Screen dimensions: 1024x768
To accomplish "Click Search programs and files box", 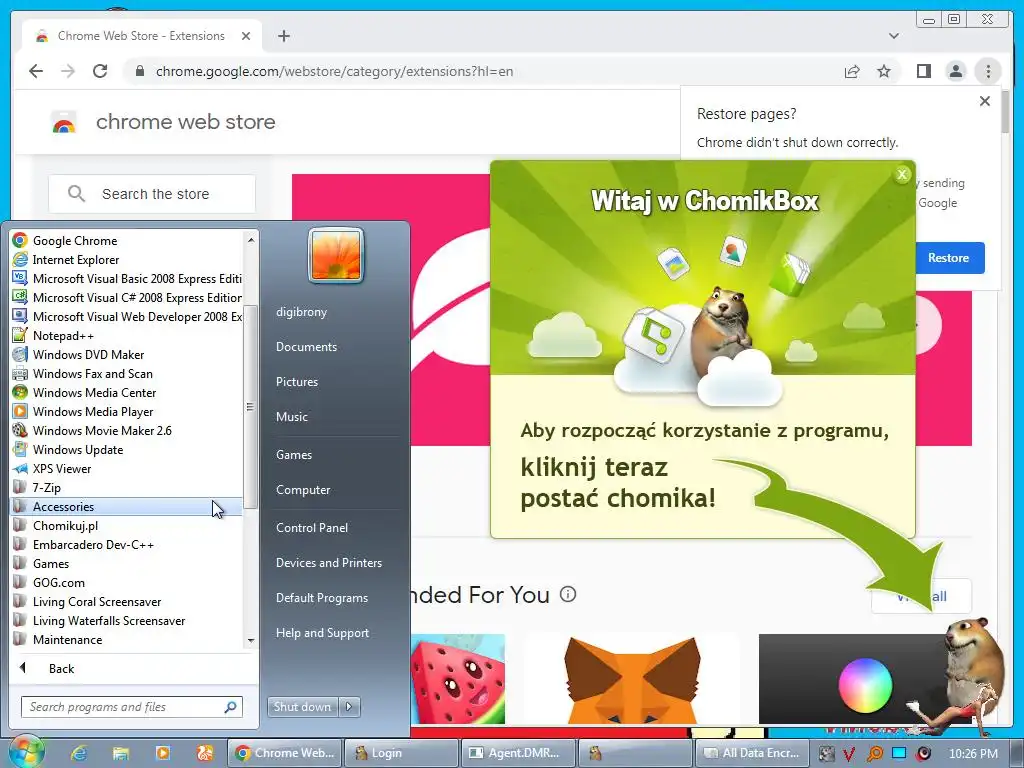I will 131,707.
